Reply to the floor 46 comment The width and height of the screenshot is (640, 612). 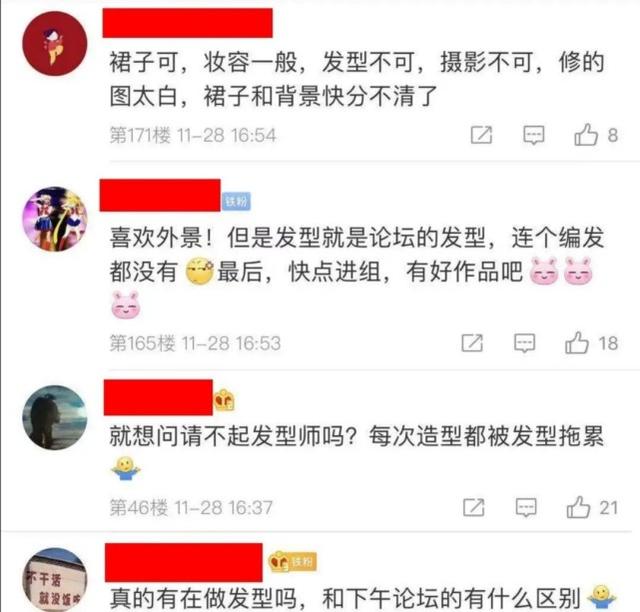[526, 508]
